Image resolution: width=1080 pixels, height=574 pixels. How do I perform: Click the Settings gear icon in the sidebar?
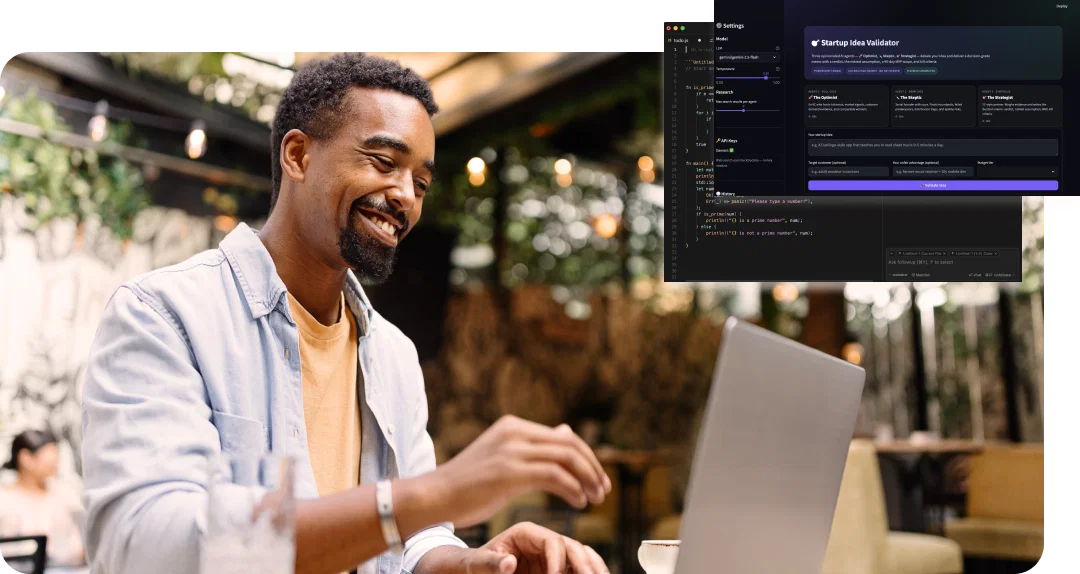719,25
